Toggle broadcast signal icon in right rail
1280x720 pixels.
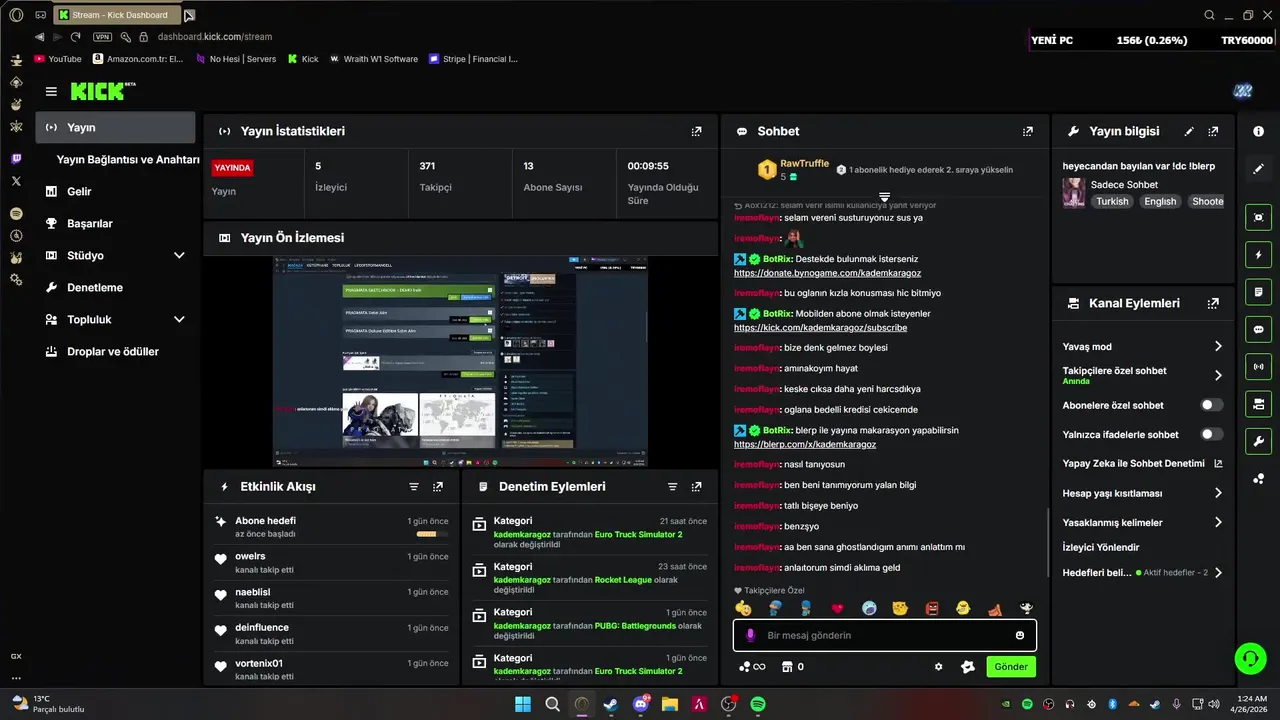[x=1259, y=366]
